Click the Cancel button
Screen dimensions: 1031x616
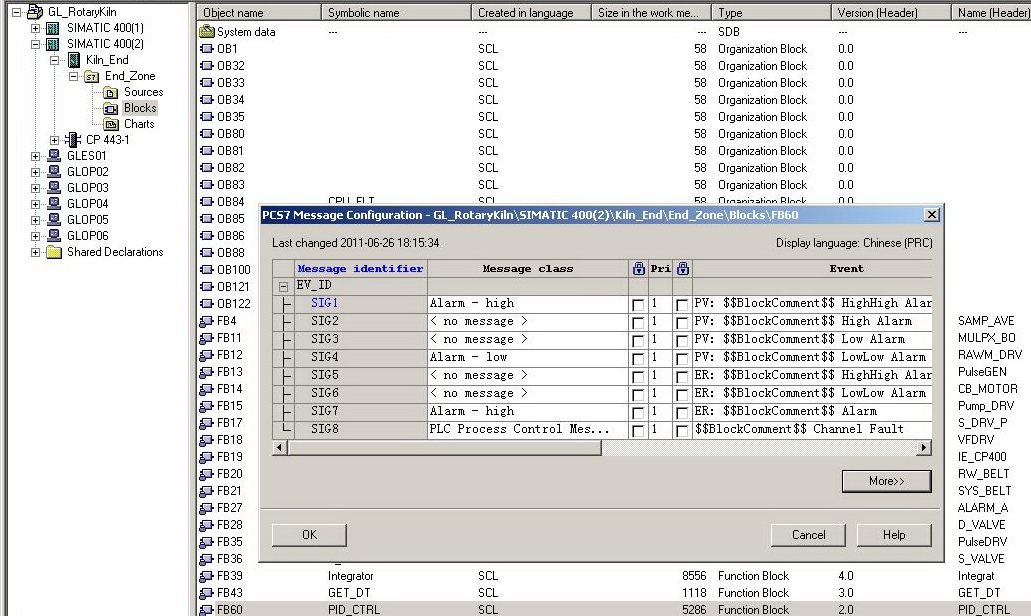808,535
